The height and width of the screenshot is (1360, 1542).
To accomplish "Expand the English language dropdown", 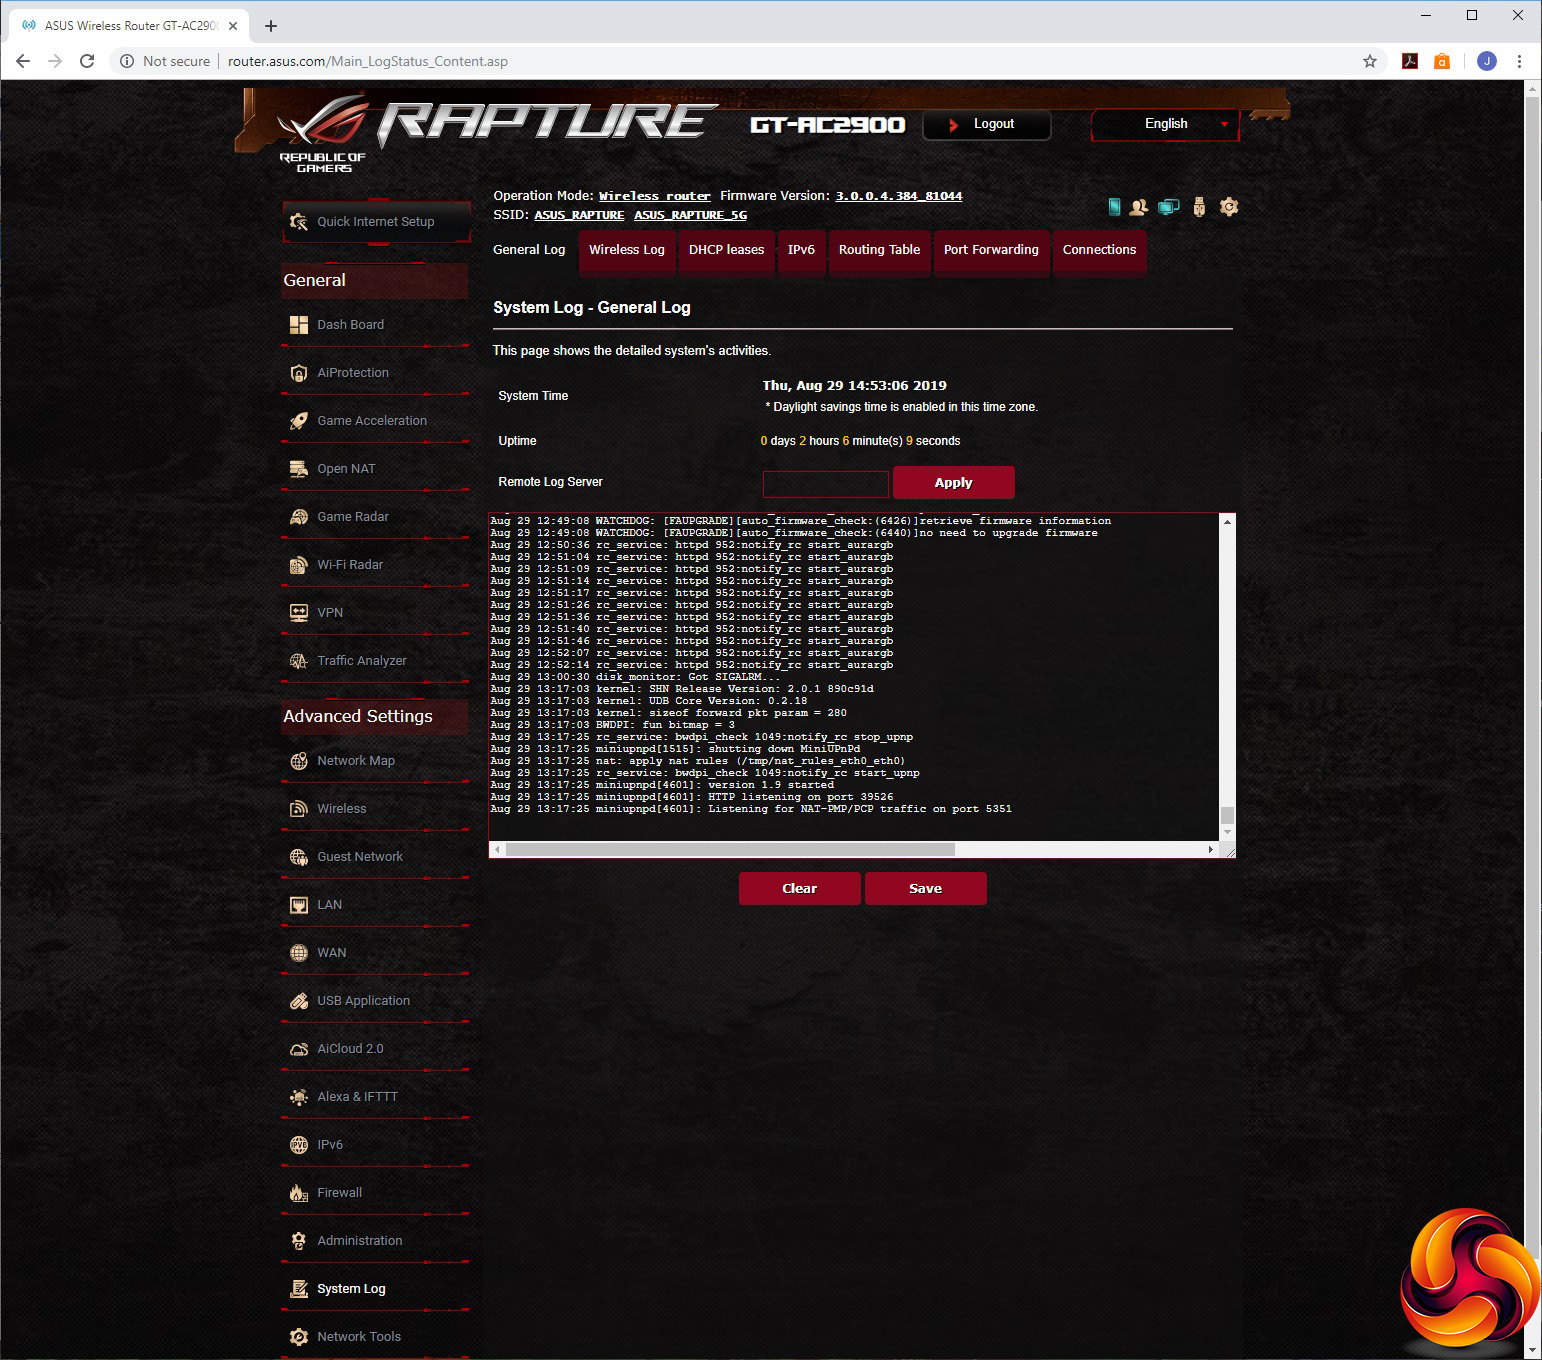I will click(1165, 124).
